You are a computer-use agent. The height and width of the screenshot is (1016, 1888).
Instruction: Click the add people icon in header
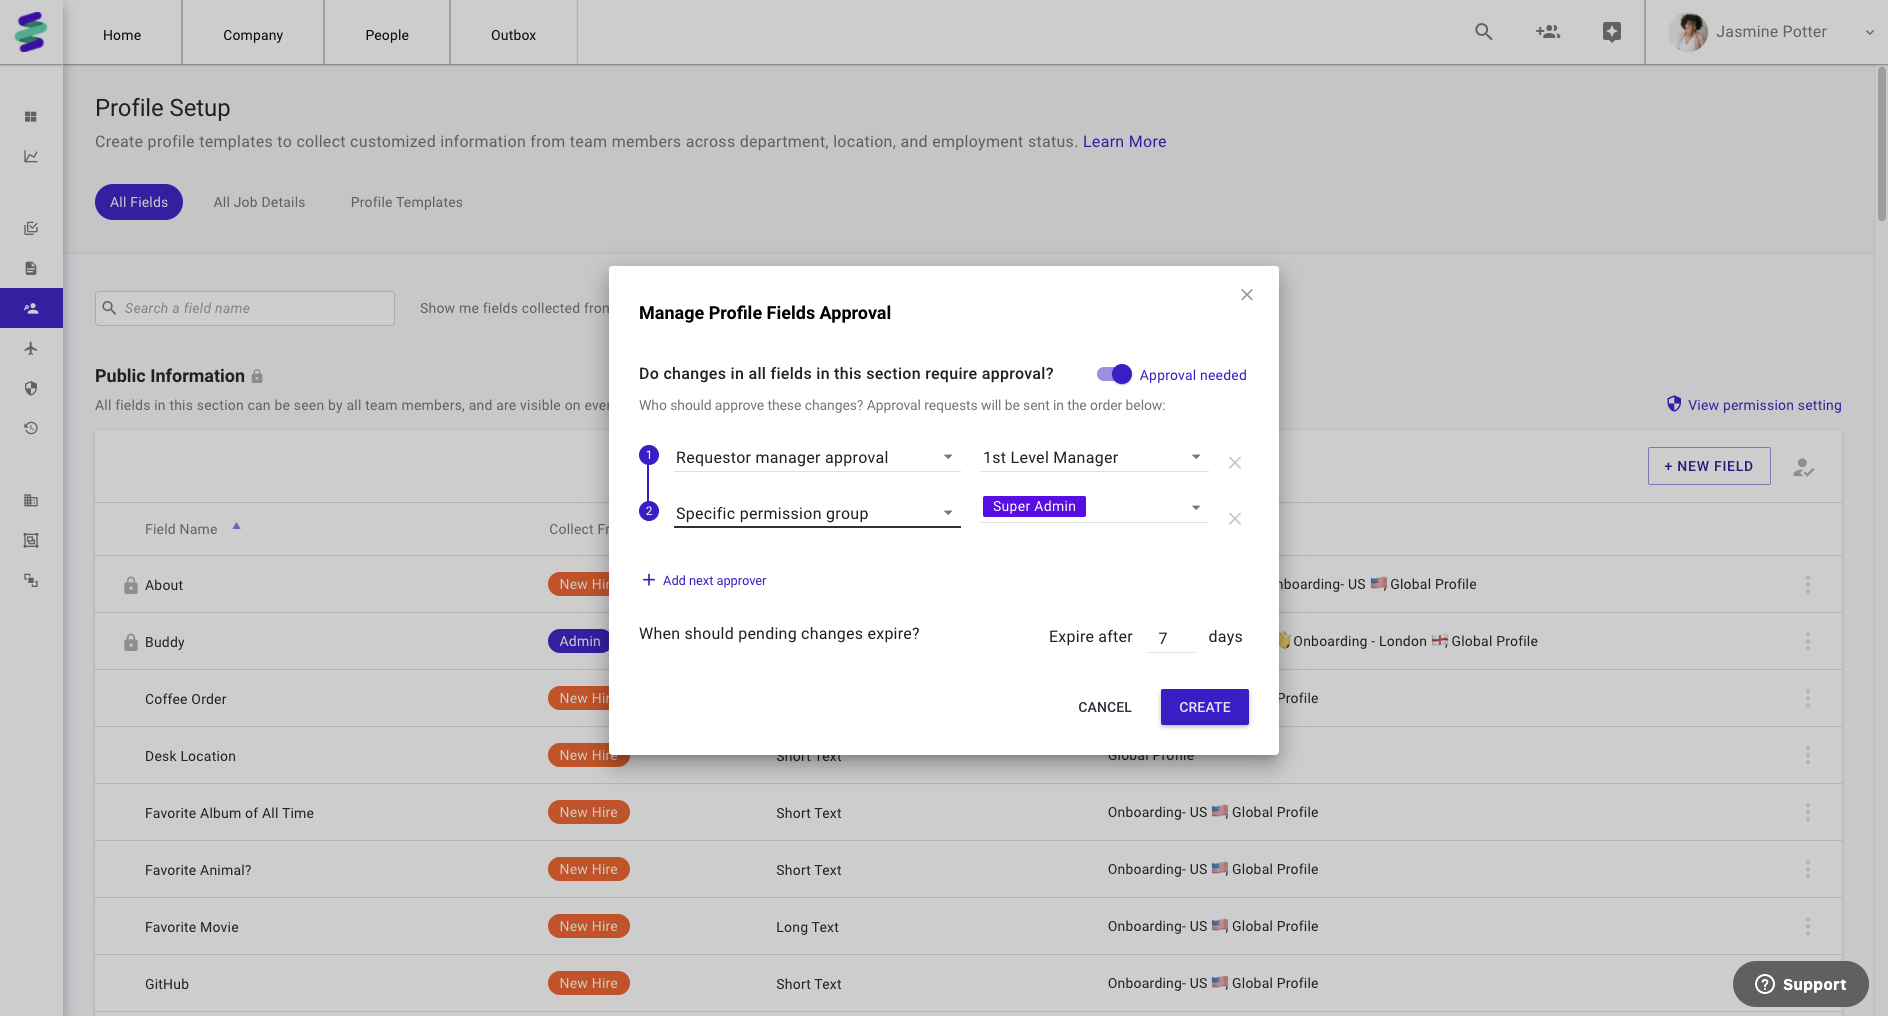(1547, 32)
